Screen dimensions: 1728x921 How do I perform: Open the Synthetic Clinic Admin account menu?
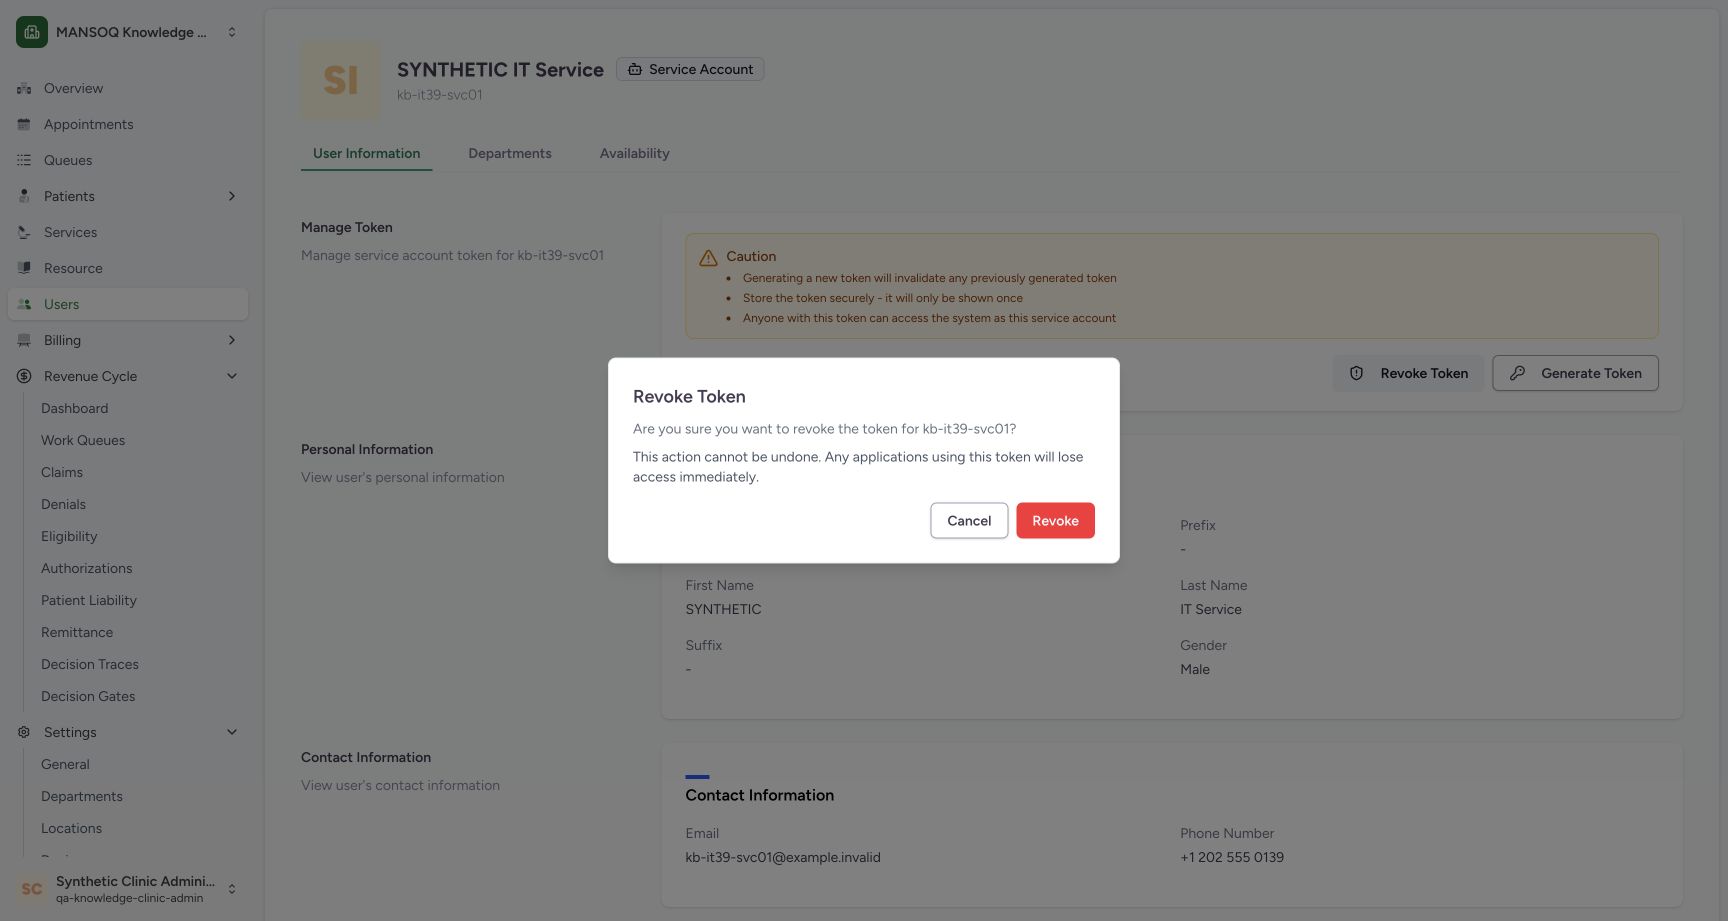(x=128, y=888)
